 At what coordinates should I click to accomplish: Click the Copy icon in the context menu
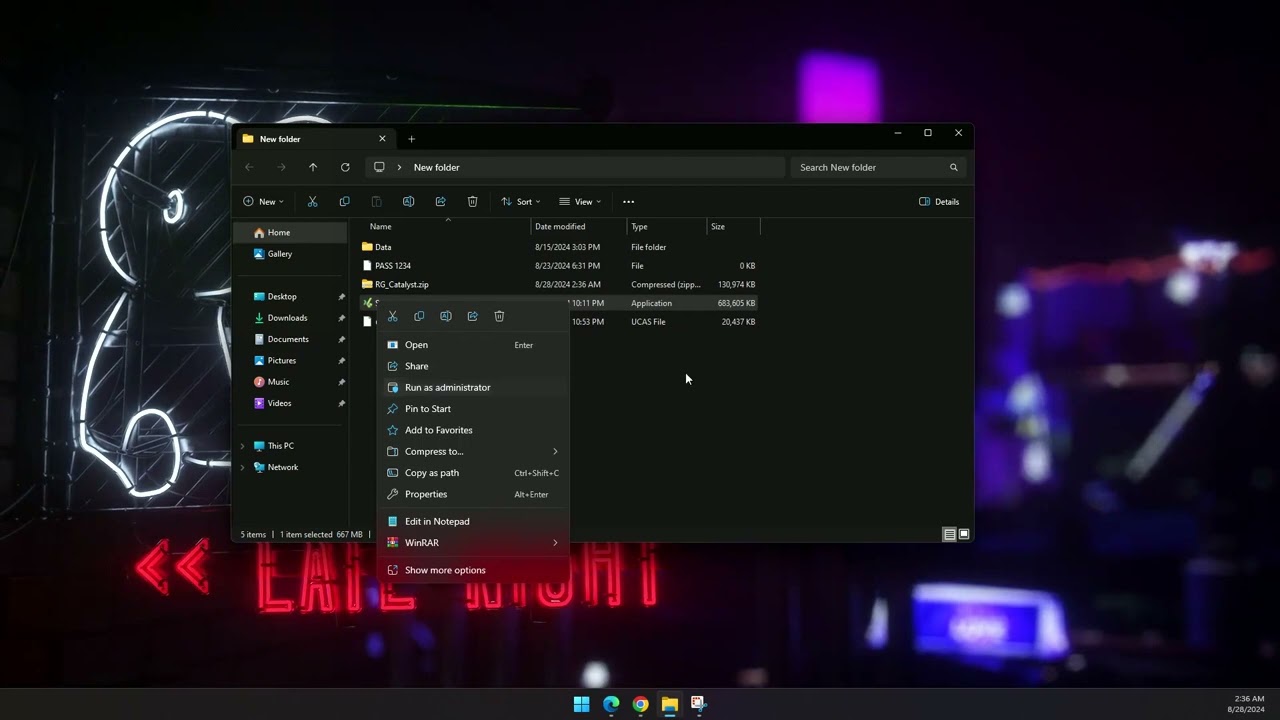tap(419, 316)
